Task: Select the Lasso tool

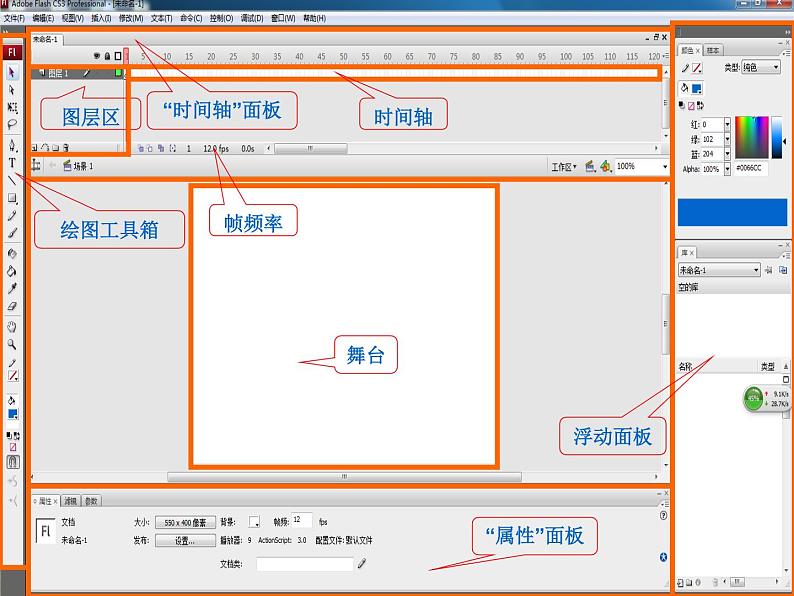Action: [x=12, y=125]
